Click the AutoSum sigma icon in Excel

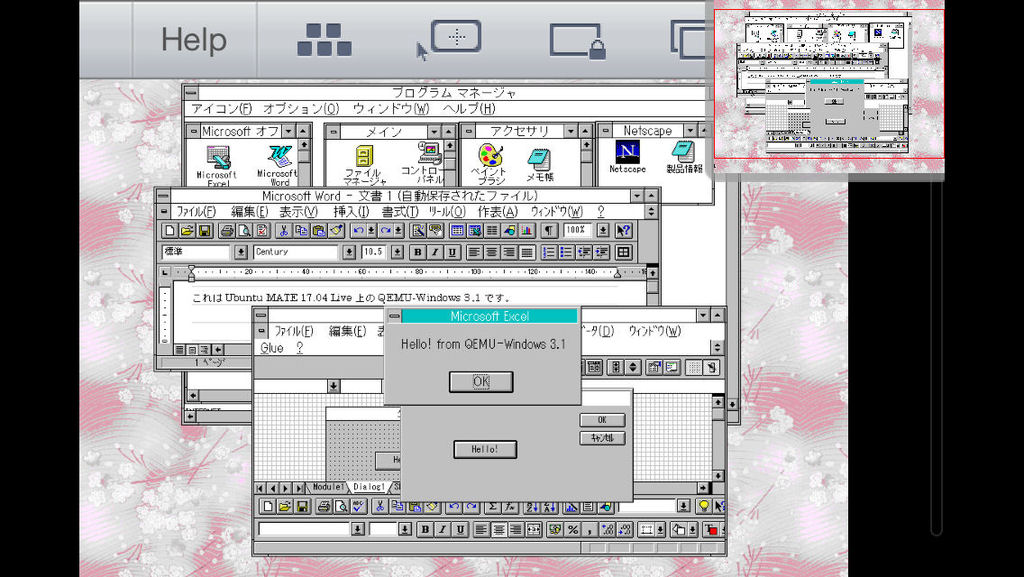(x=493, y=507)
